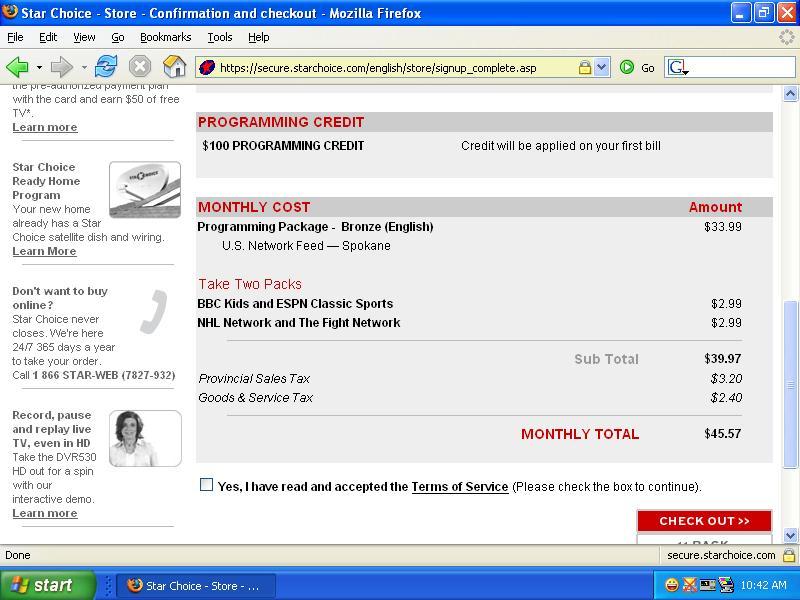Screen dimensions: 800x600
Task: Open the Edit menu
Action: [x=48, y=37]
